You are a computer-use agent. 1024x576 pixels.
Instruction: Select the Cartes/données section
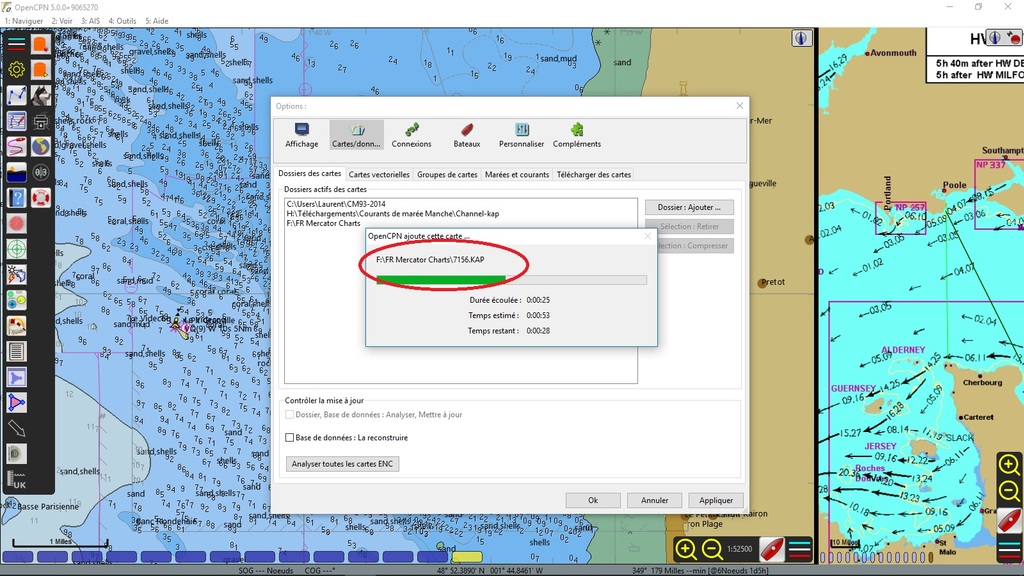356,135
